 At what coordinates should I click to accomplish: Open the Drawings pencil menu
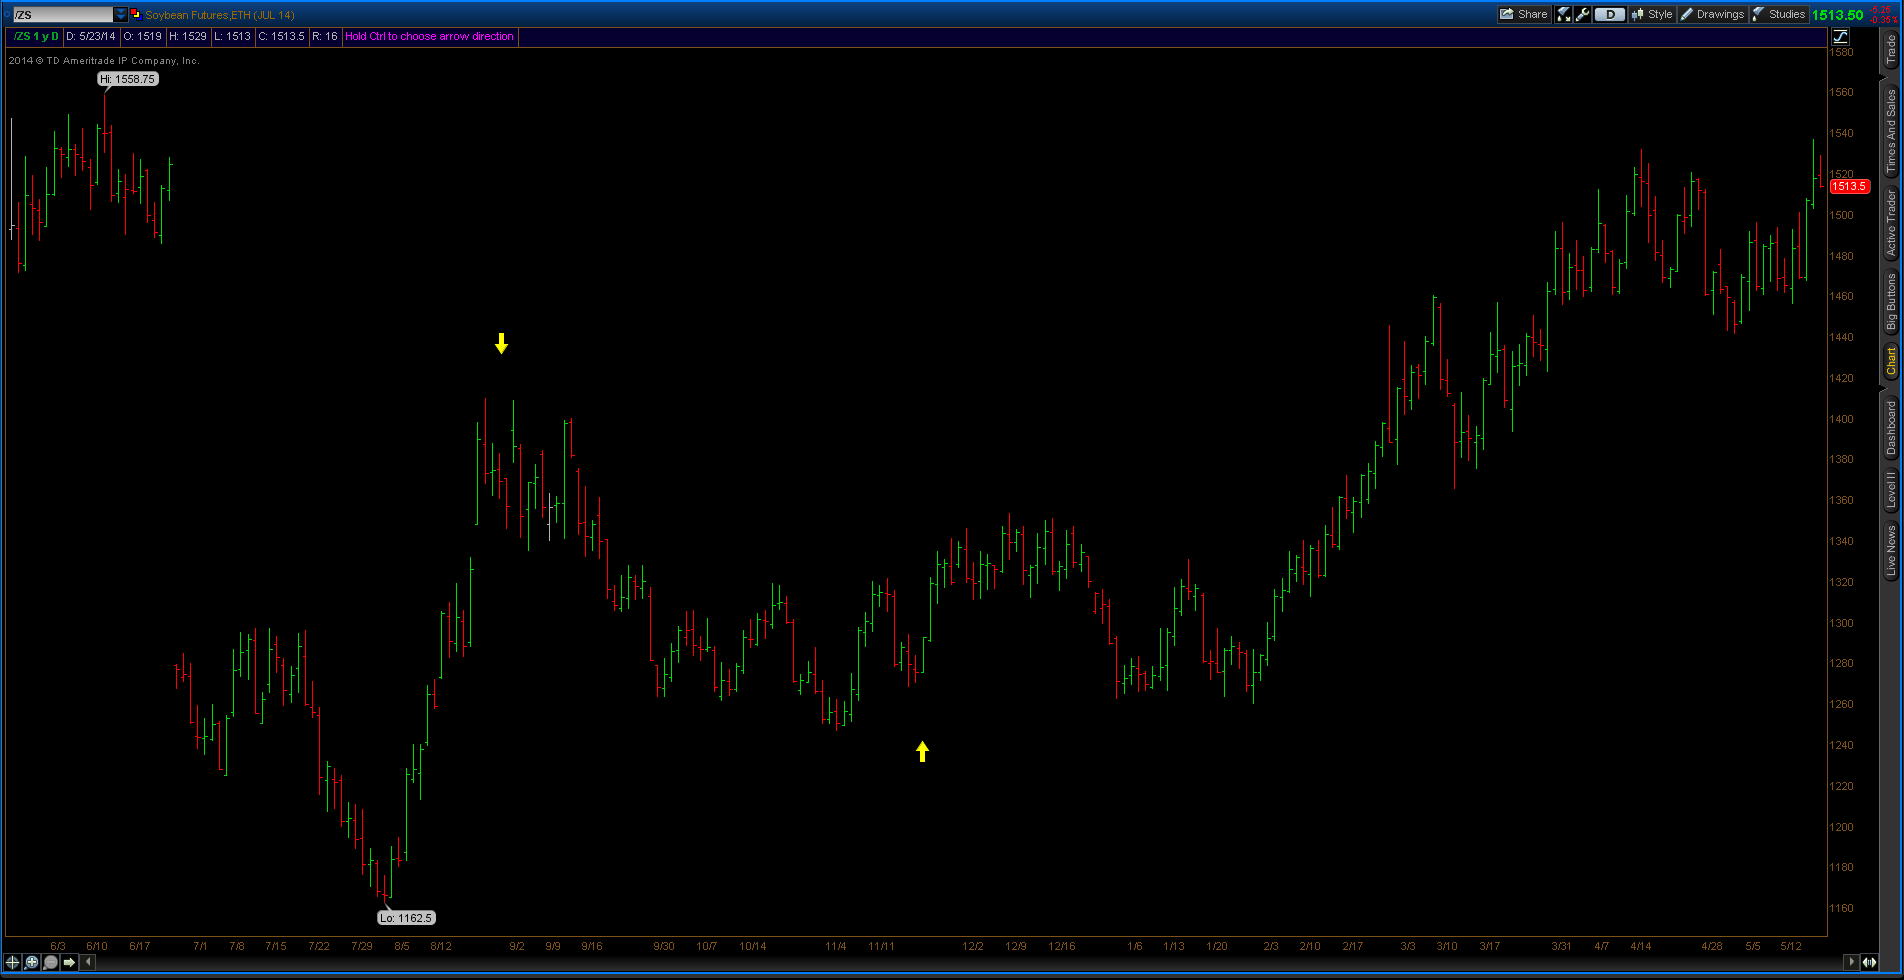tap(1713, 14)
